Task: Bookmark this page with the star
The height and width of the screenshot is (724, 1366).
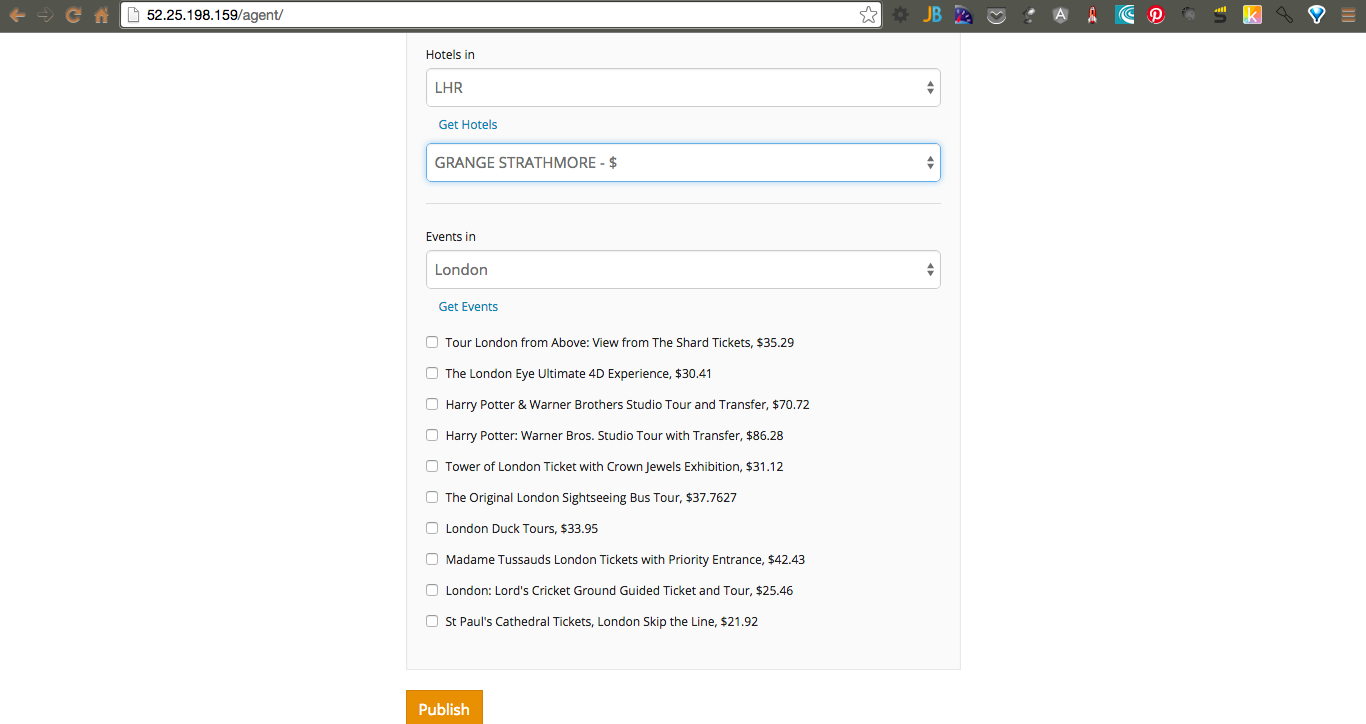Action: (x=868, y=15)
